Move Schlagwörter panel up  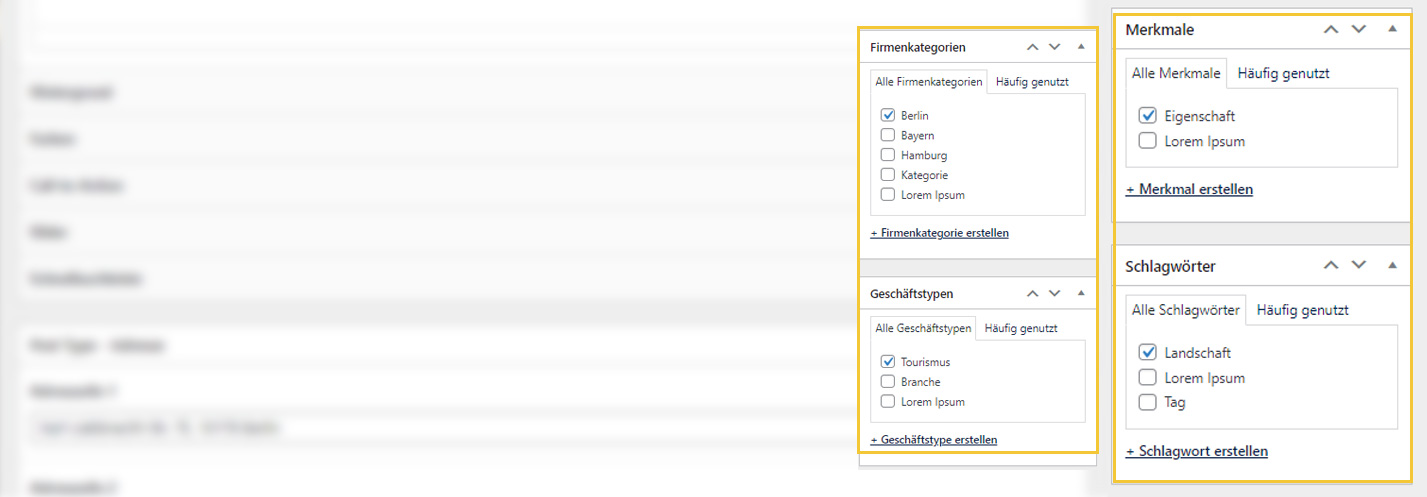(1330, 266)
